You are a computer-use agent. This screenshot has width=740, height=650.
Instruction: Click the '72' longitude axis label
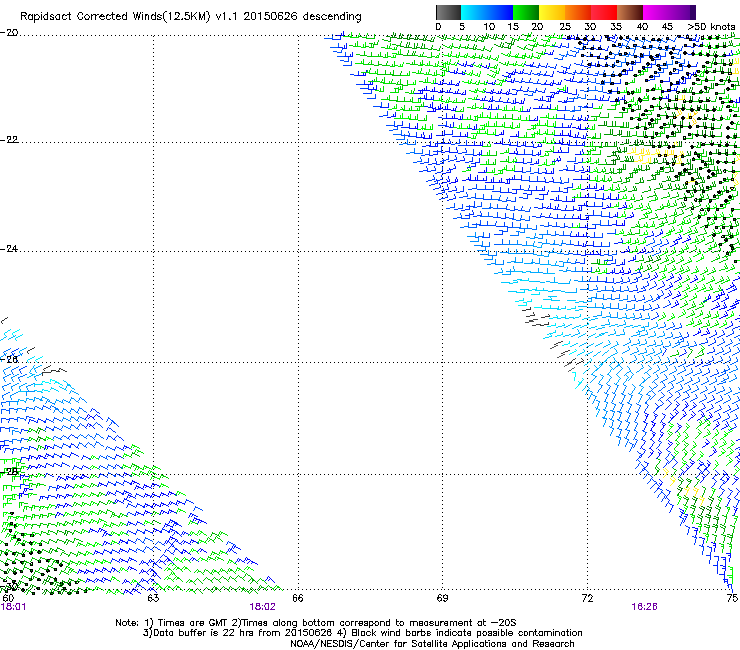tap(587, 598)
